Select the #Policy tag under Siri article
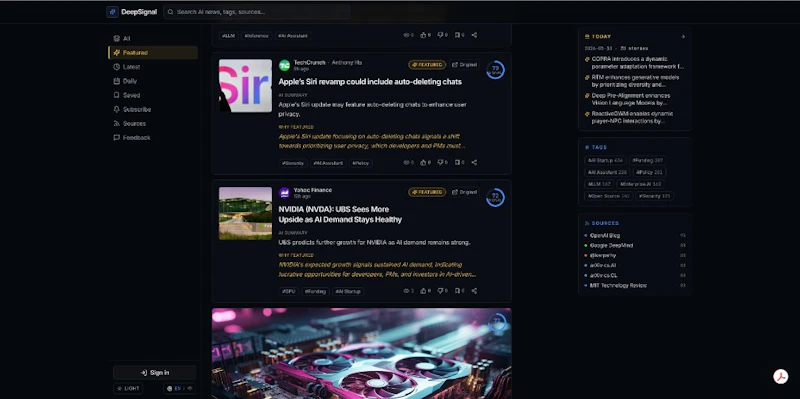 point(361,163)
